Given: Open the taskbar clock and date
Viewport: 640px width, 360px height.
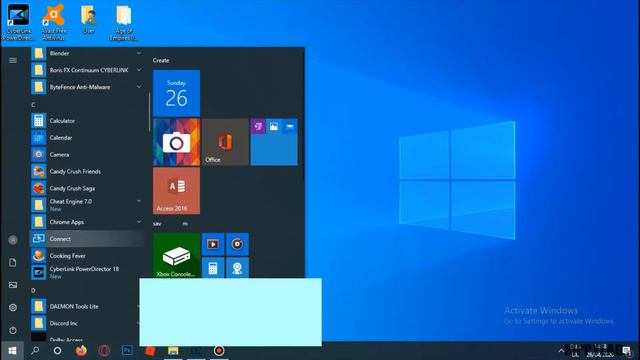Looking at the screenshot, I should click(600, 351).
